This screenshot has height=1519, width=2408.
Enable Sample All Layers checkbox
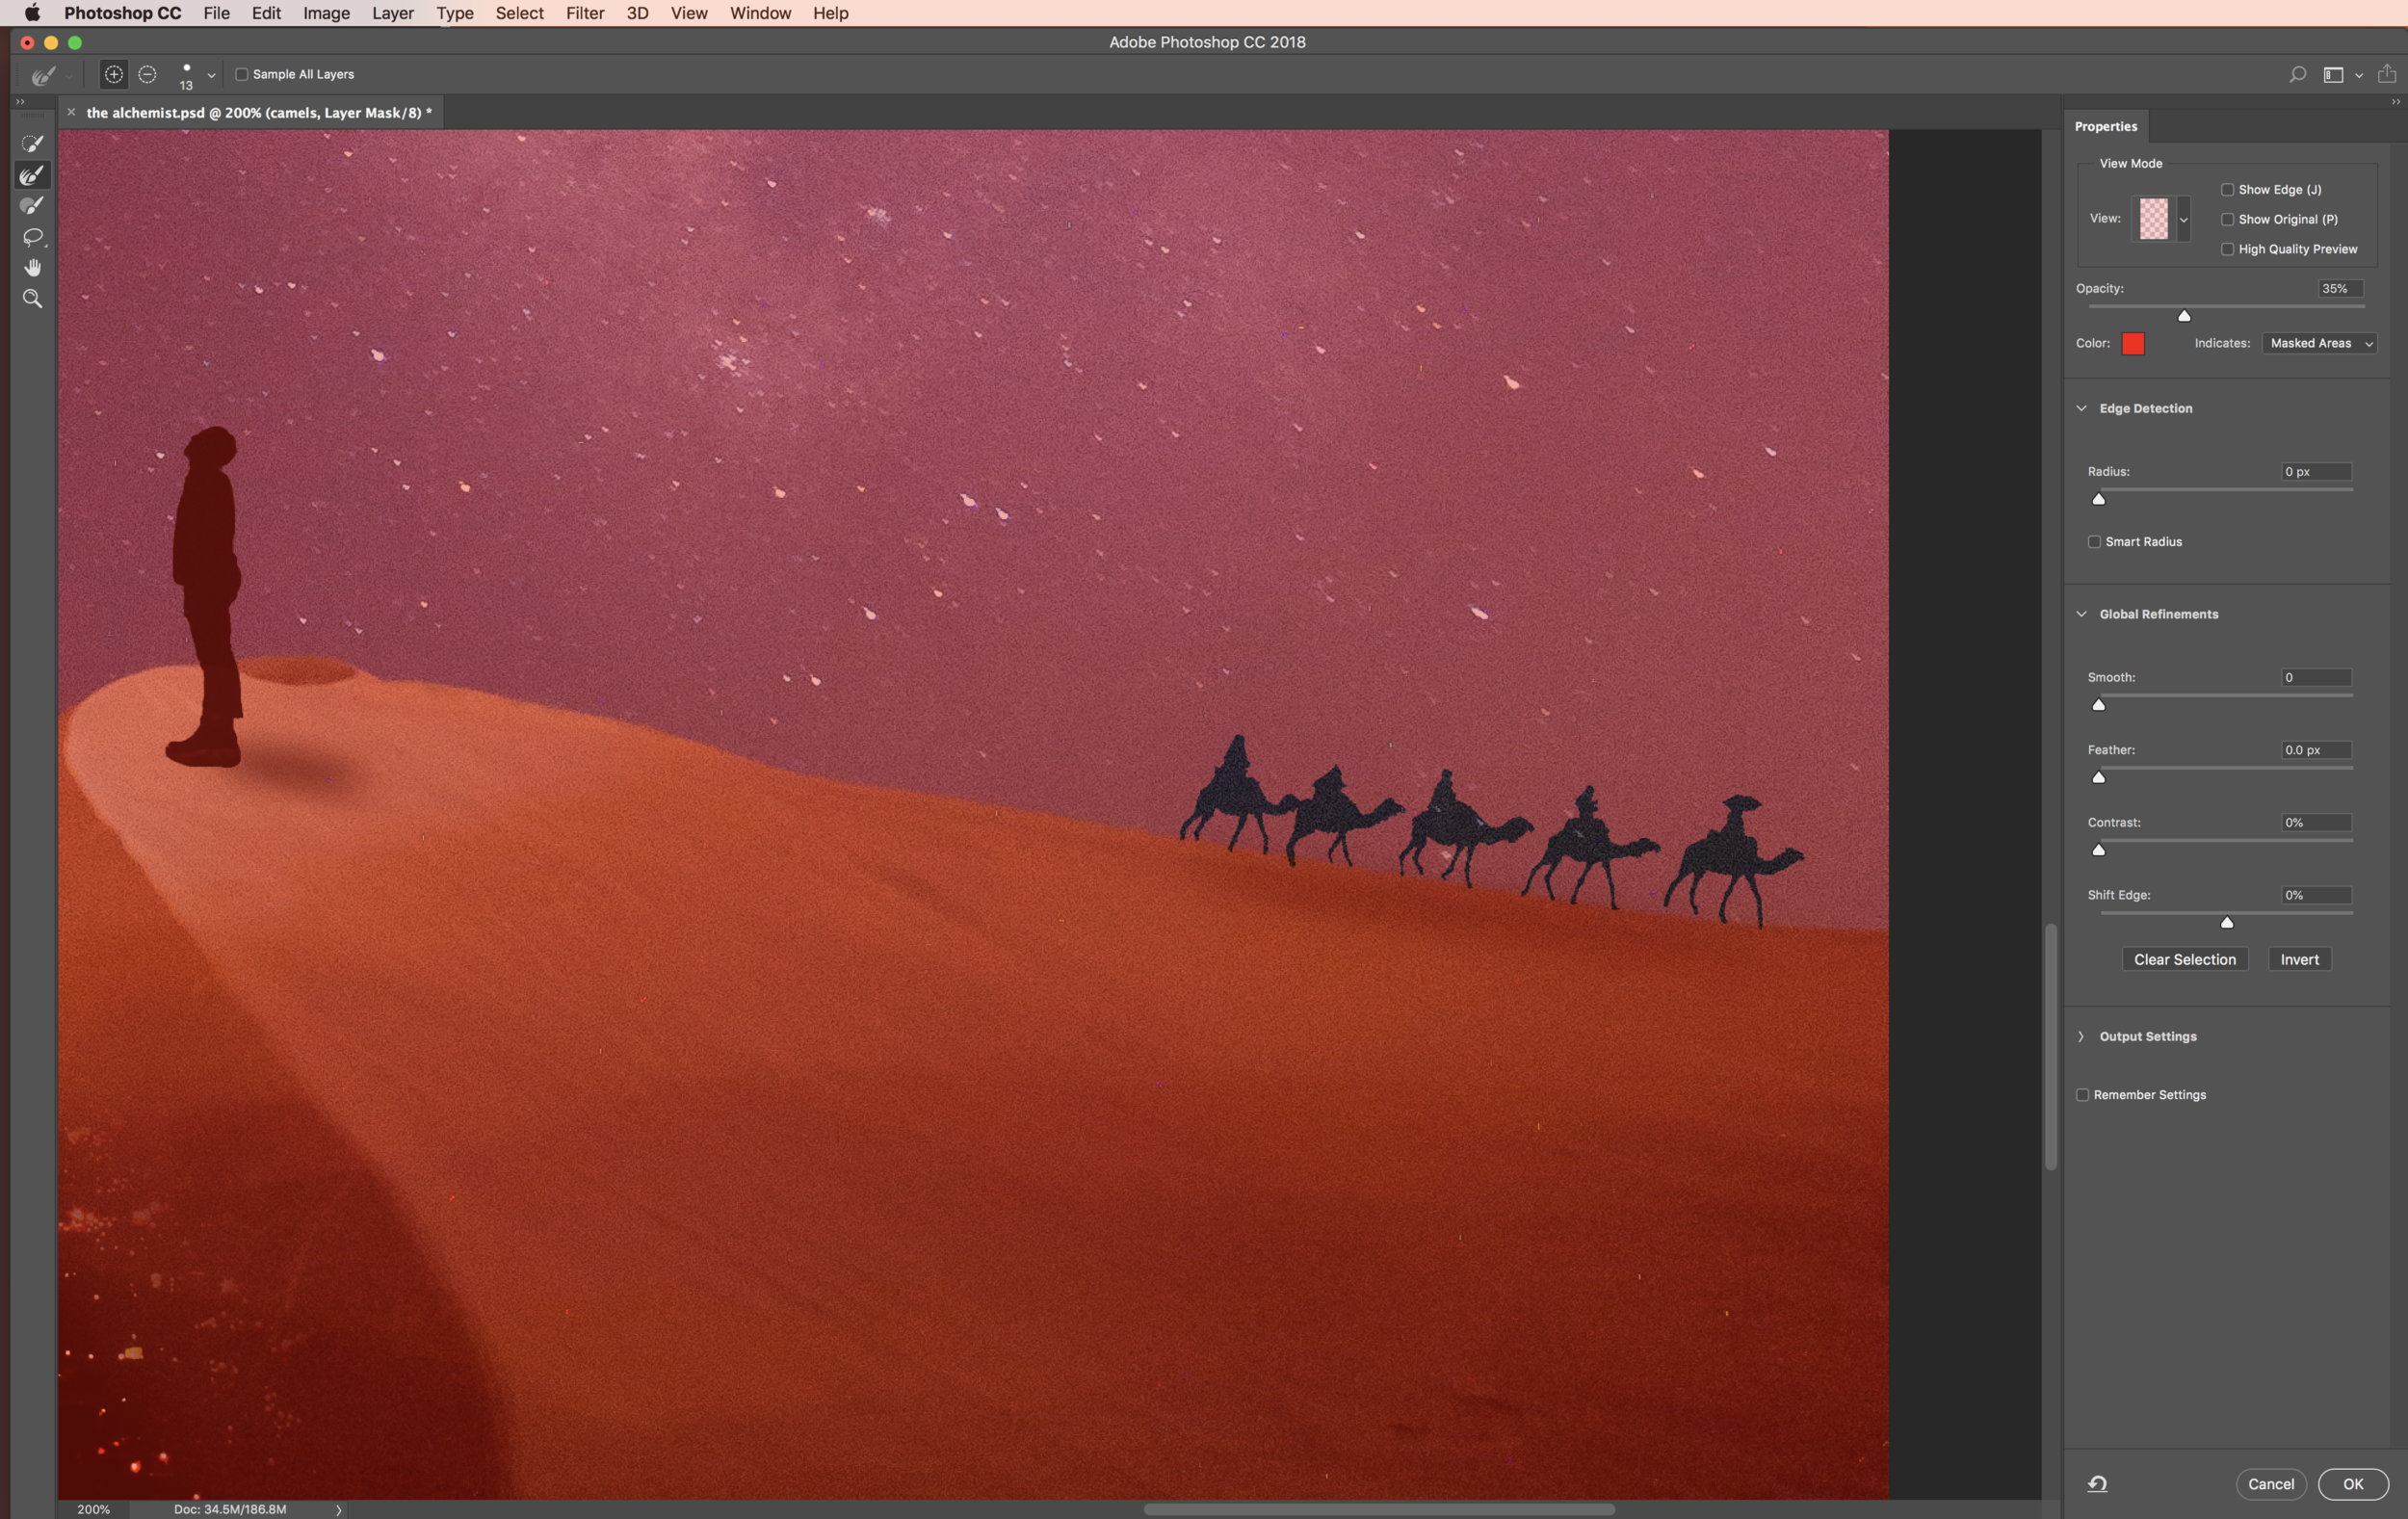tap(241, 74)
